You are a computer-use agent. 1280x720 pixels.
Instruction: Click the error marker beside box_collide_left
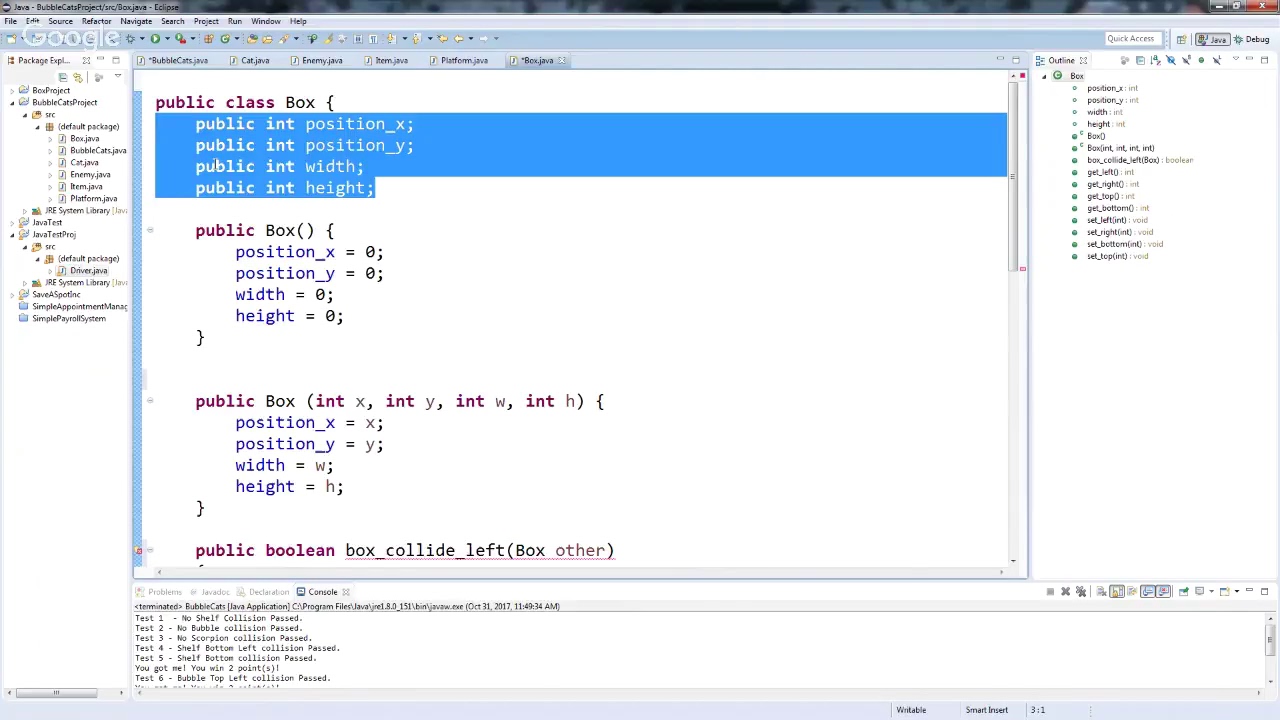[139, 551]
